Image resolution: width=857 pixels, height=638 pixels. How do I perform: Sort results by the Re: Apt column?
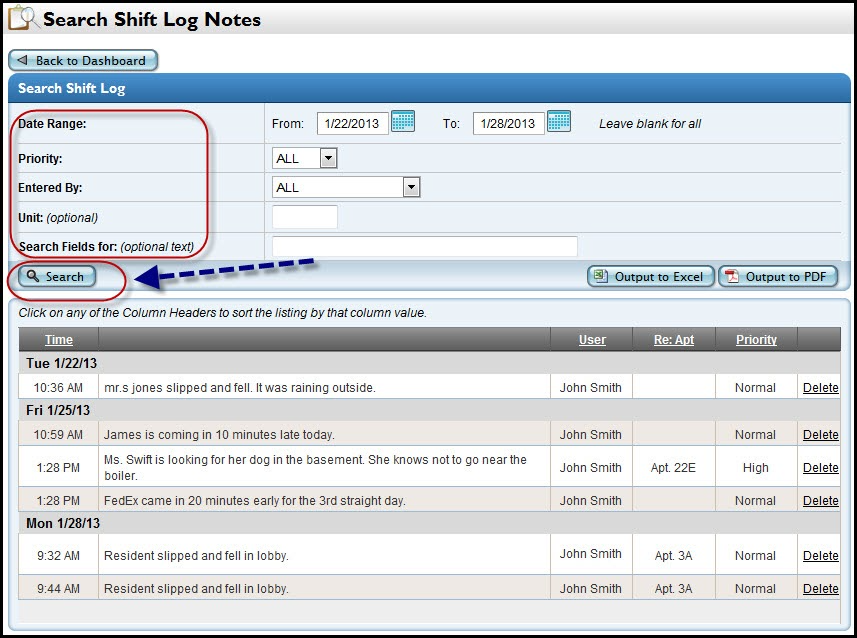[x=674, y=339]
